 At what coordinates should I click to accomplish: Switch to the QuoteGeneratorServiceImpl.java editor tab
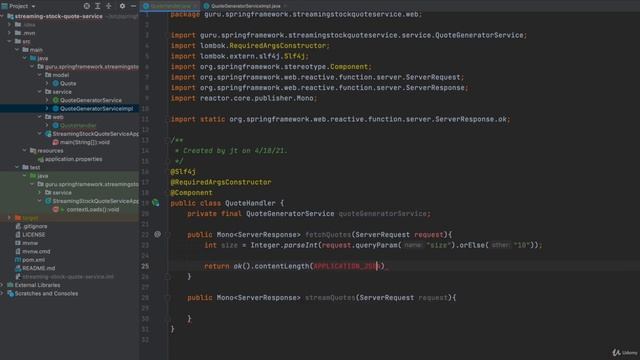pos(246,6)
